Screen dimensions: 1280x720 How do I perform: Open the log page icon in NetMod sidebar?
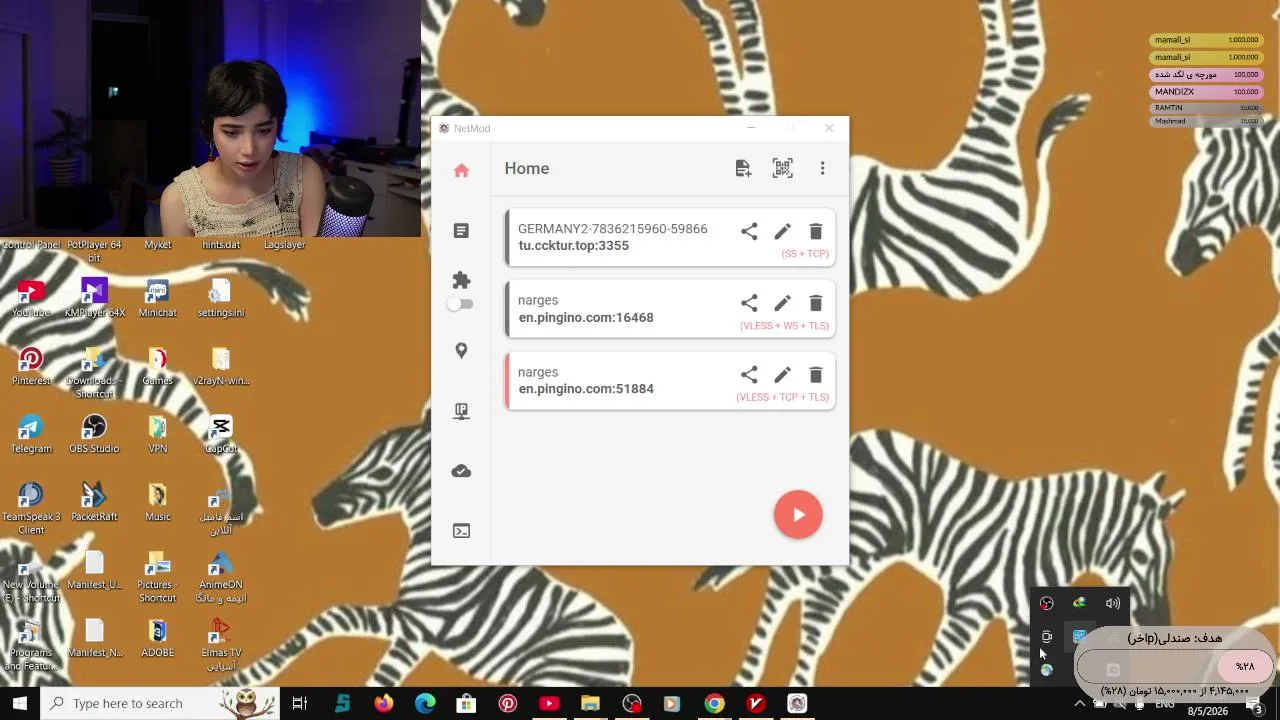coord(461,231)
